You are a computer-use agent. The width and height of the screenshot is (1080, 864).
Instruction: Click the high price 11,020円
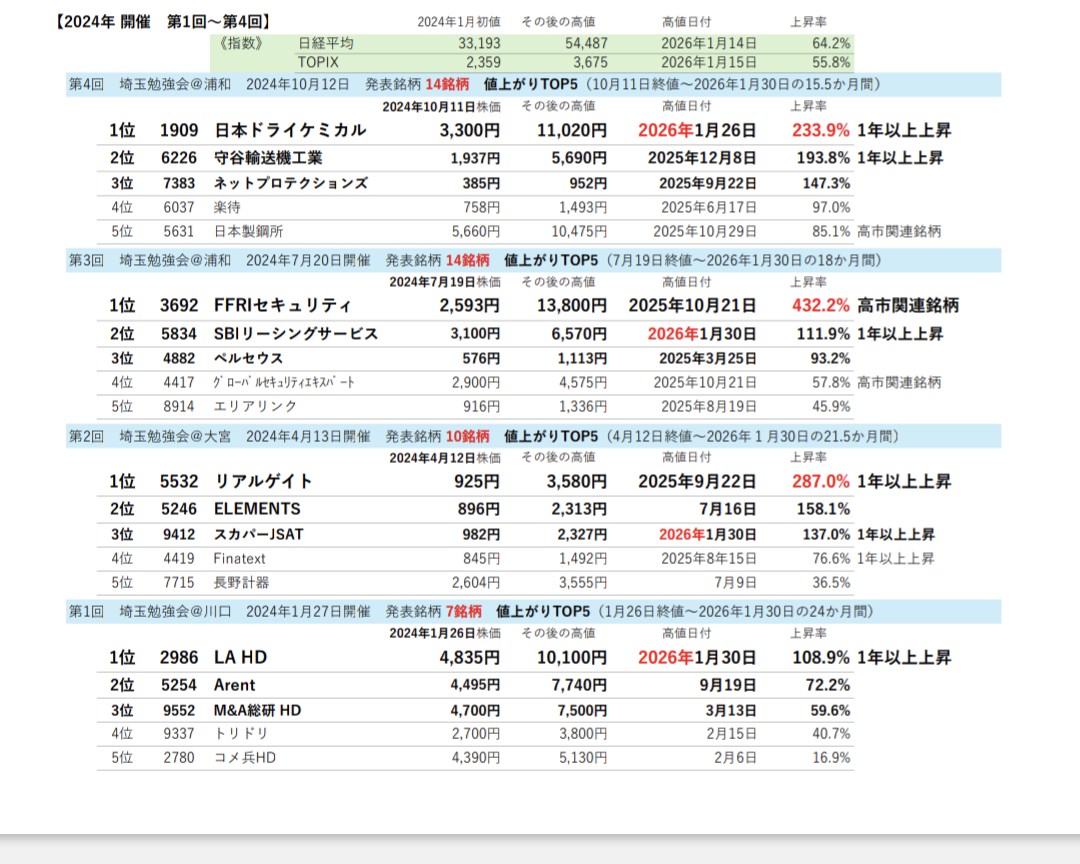[x=572, y=130]
